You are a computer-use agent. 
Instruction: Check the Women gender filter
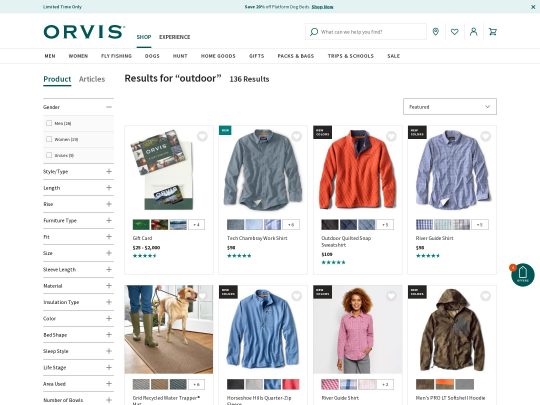point(49,139)
